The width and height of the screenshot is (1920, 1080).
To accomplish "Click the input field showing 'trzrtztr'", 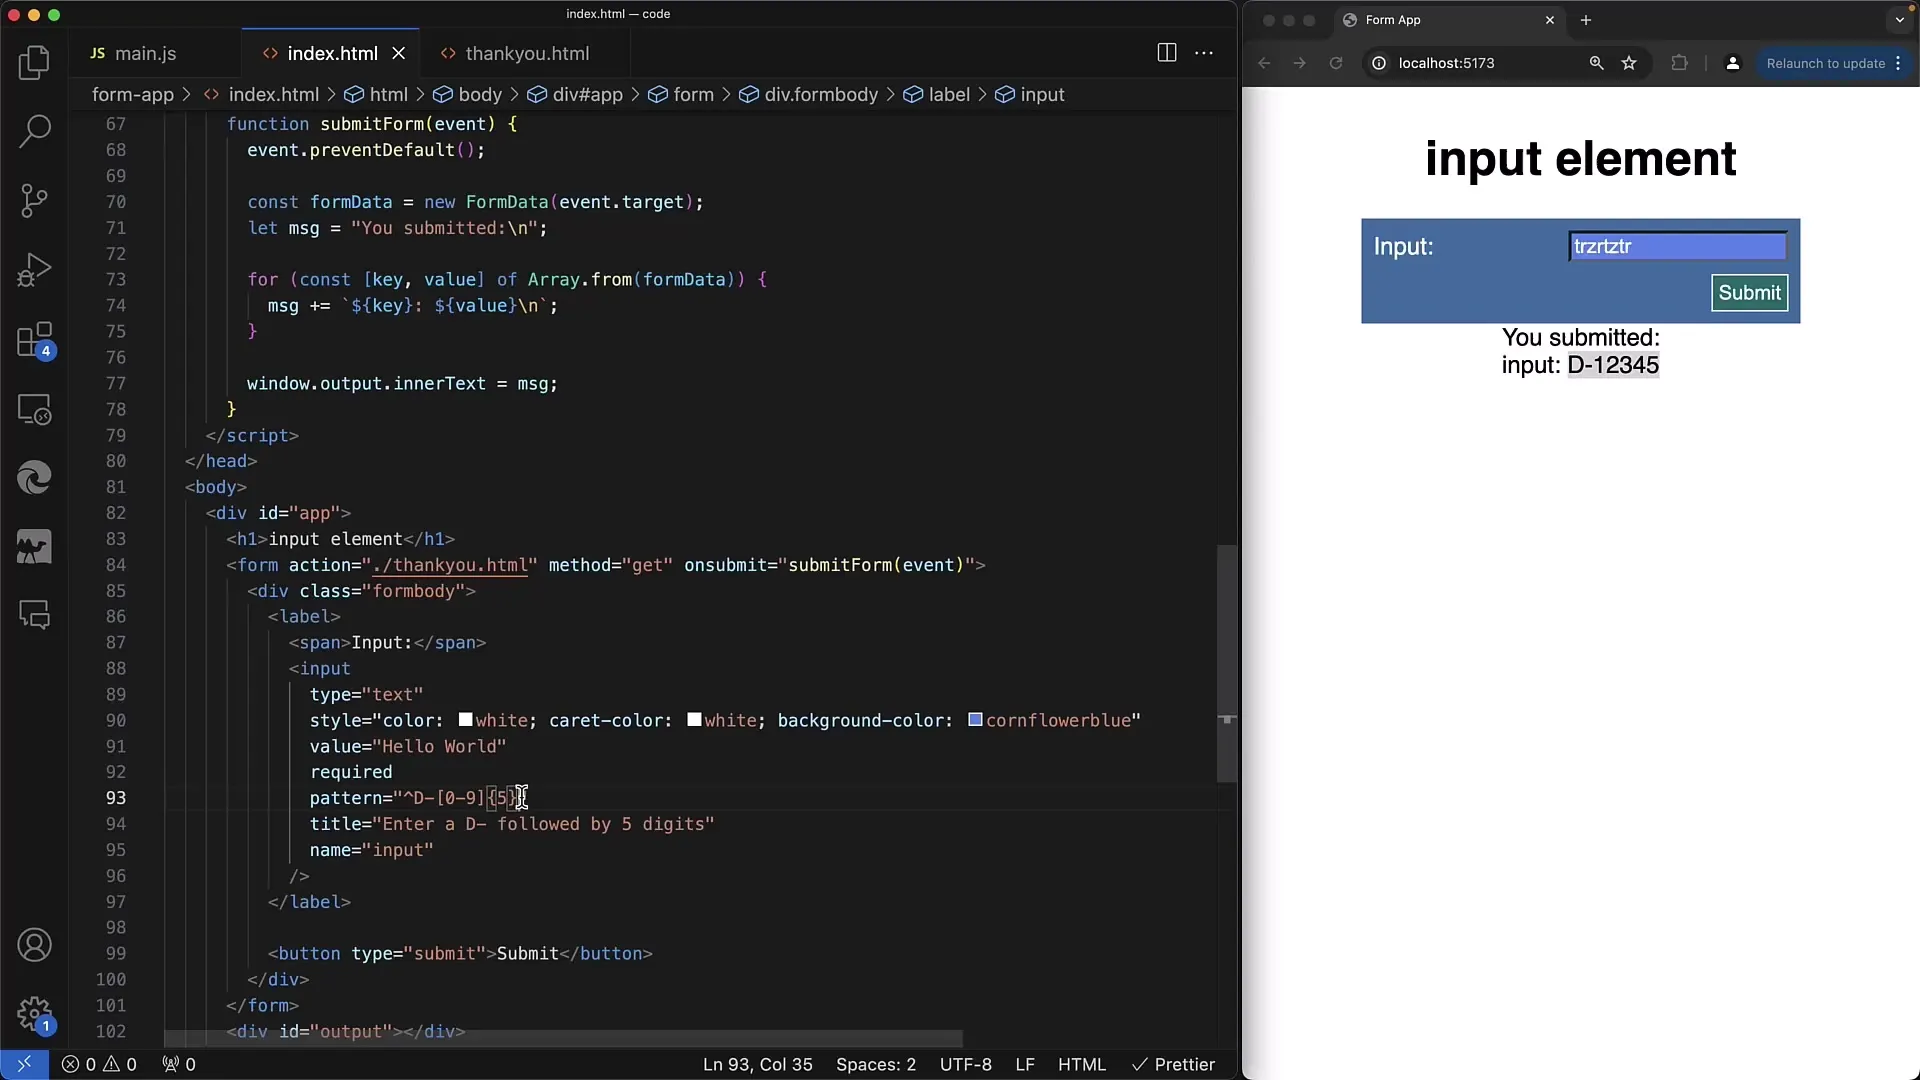I will coord(1676,245).
